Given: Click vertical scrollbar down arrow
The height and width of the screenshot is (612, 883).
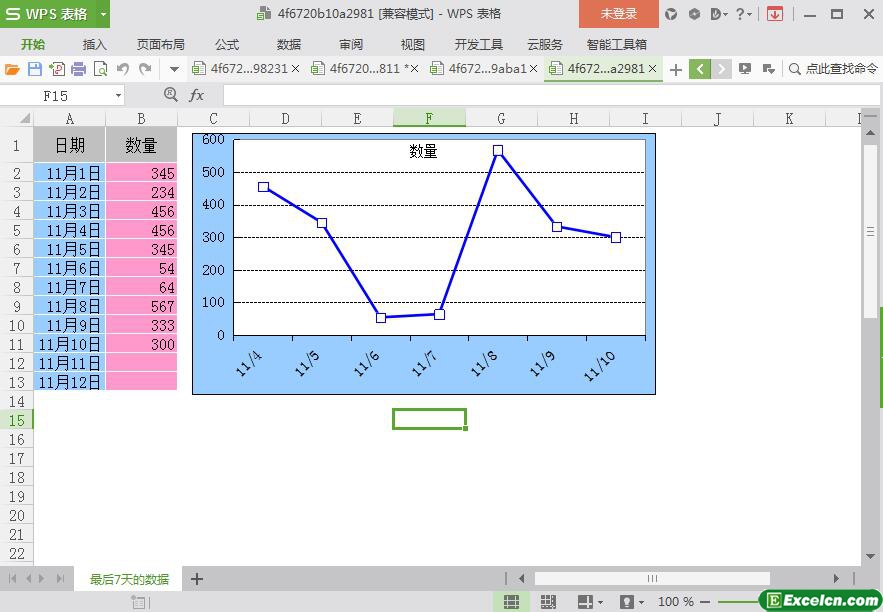Looking at the screenshot, I should pyautogui.click(x=871, y=556).
